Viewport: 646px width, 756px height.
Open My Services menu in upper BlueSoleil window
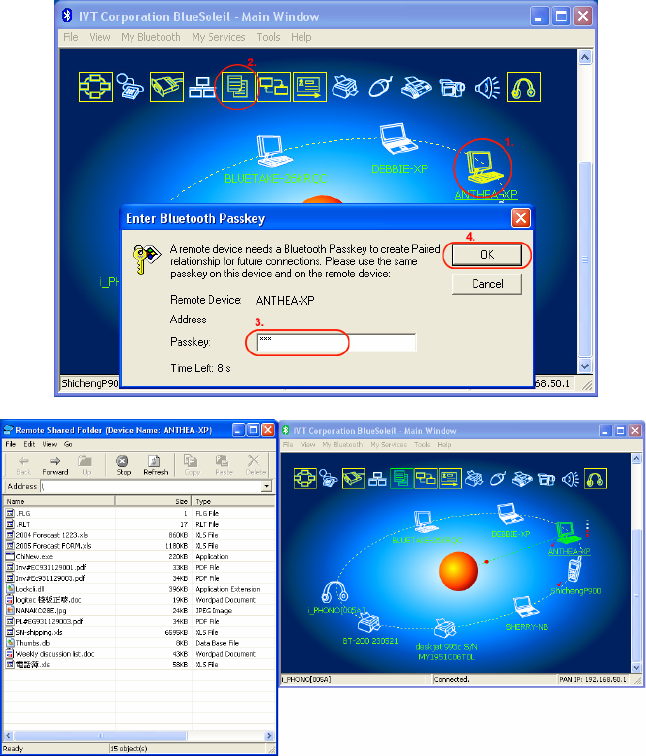coord(218,37)
